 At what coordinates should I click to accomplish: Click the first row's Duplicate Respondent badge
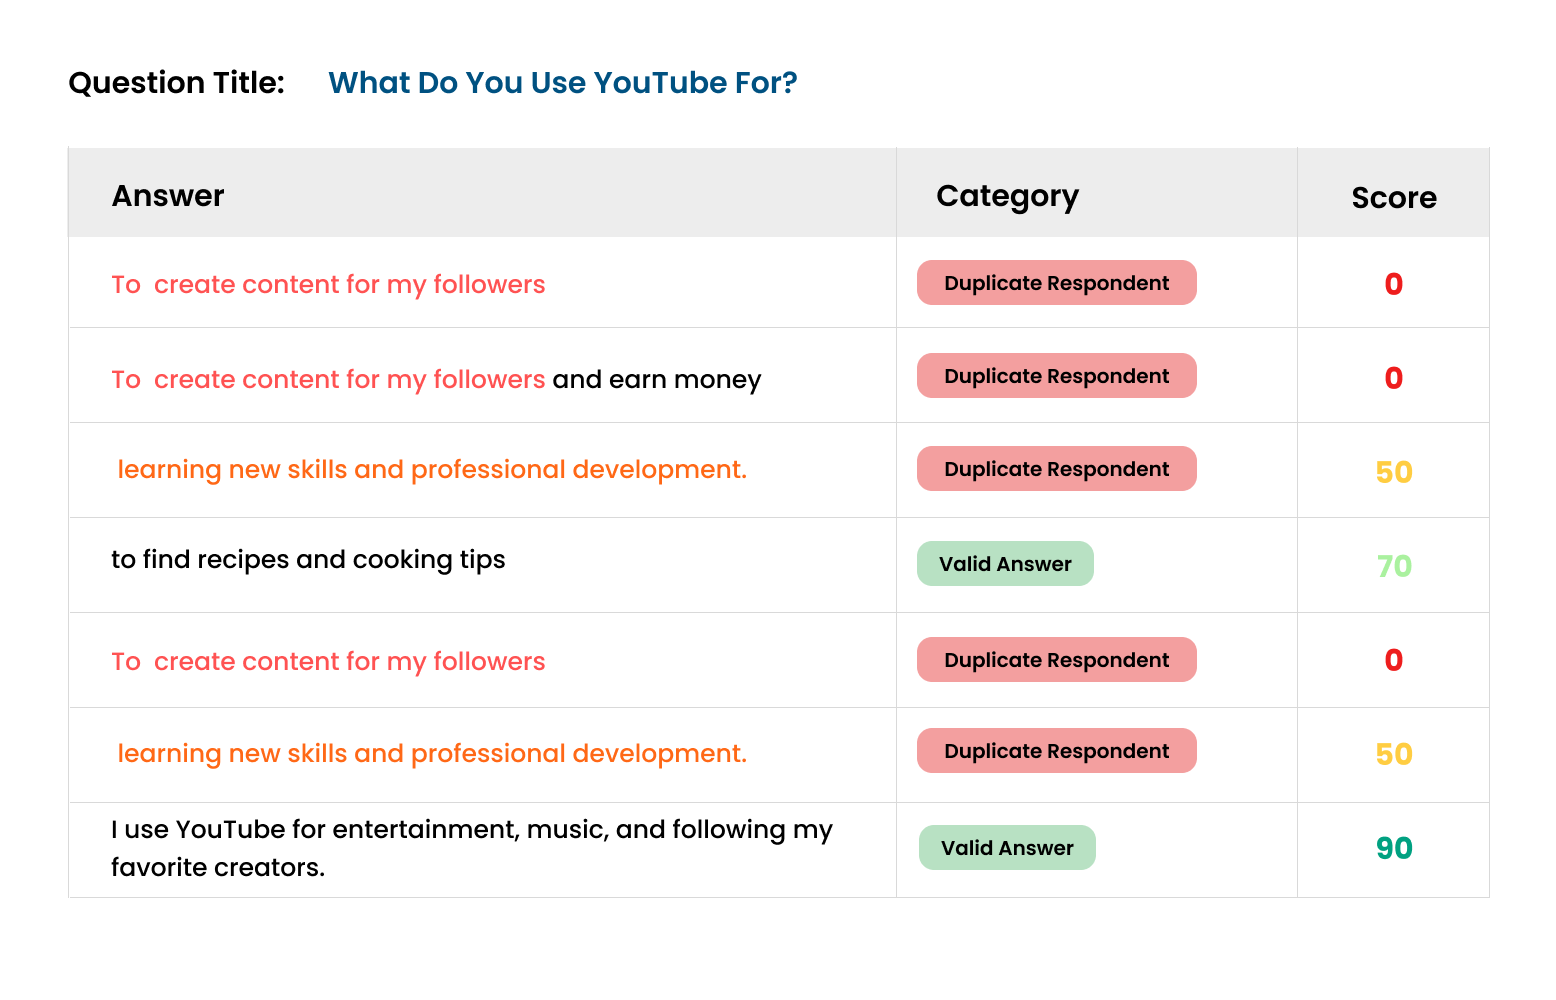(x=1057, y=283)
